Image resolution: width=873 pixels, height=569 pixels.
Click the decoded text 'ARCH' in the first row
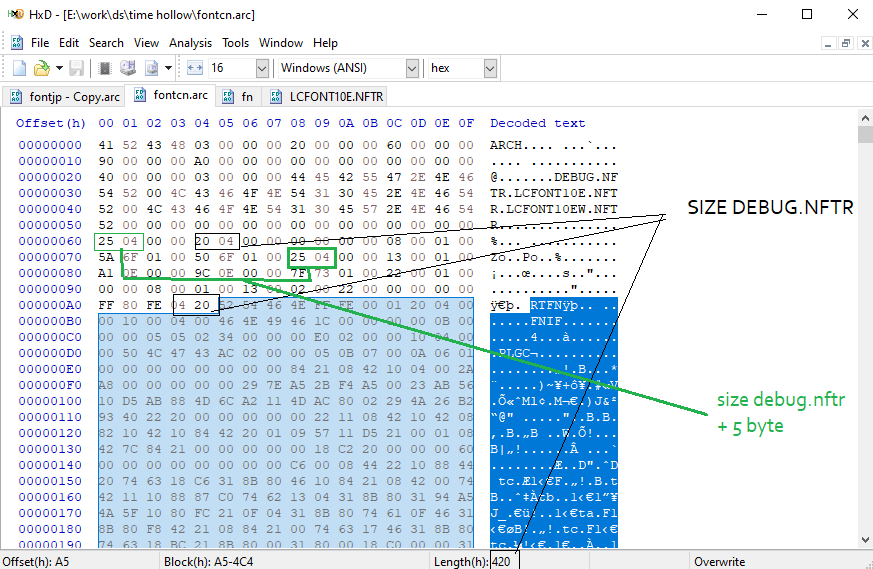click(506, 145)
